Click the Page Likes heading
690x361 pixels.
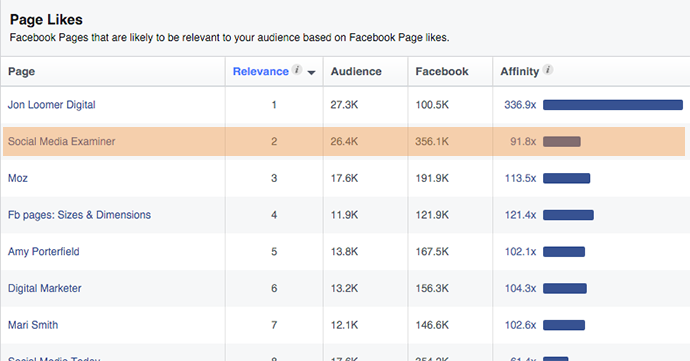pos(46,20)
